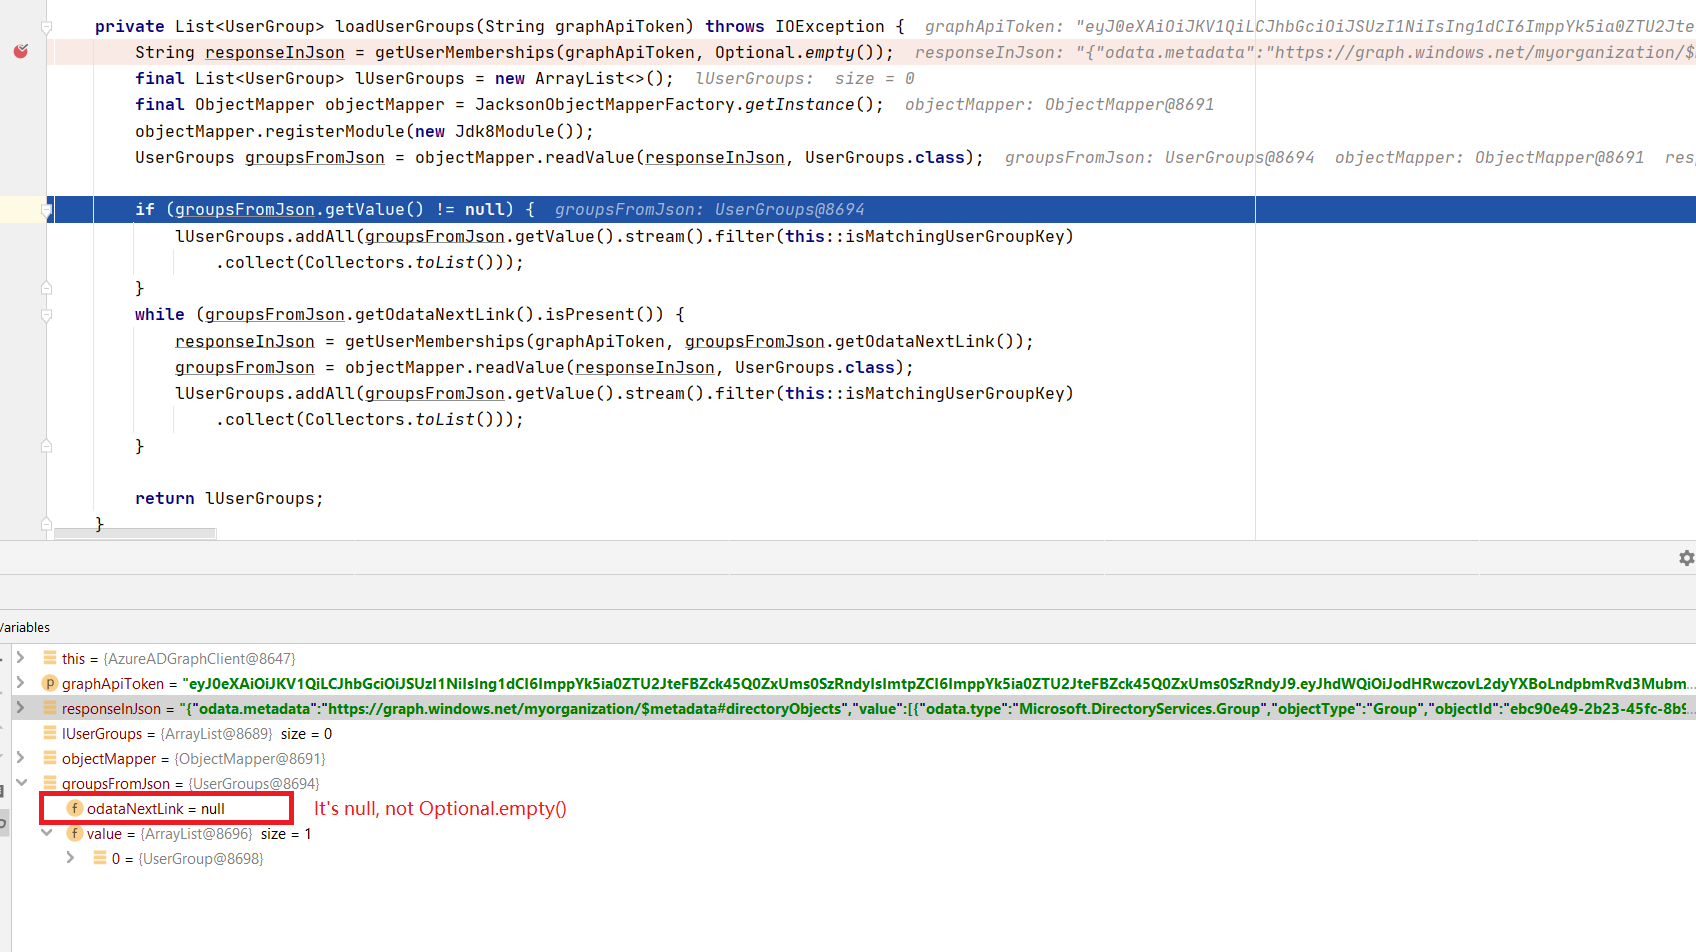Image resolution: width=1696 pixels, height=952 pixels.
Task: Collapse the value ArrayList node
Action: click(46, 832)
